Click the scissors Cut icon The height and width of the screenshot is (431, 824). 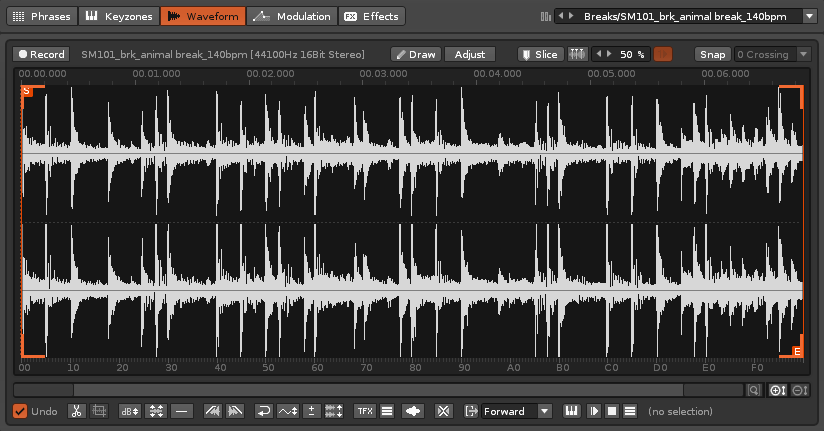tap(77, 411)
